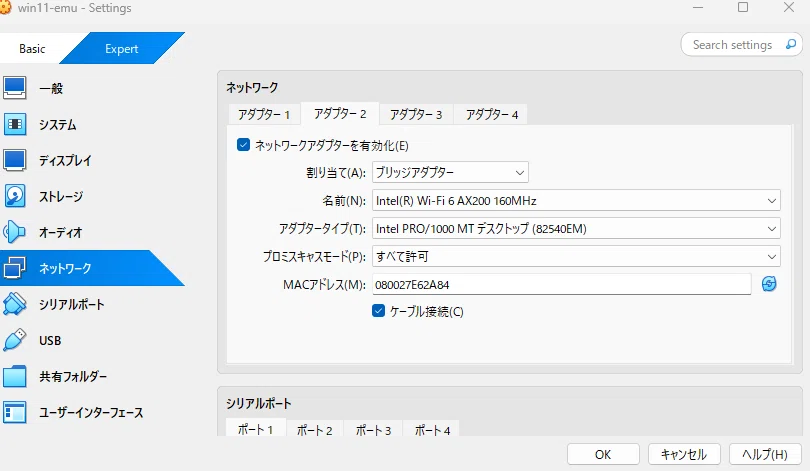Image resolution: width=810 pixels, height=471 pixels.
Task: Click the search magnifier icon
Action: tap(790, 44)
